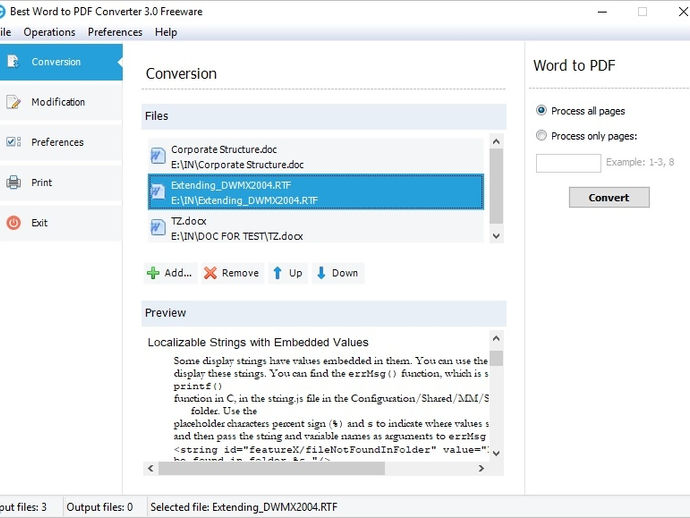This screenshot has width=690, height=518.
Task: Open the Operations menu
Action: point(49,32)
